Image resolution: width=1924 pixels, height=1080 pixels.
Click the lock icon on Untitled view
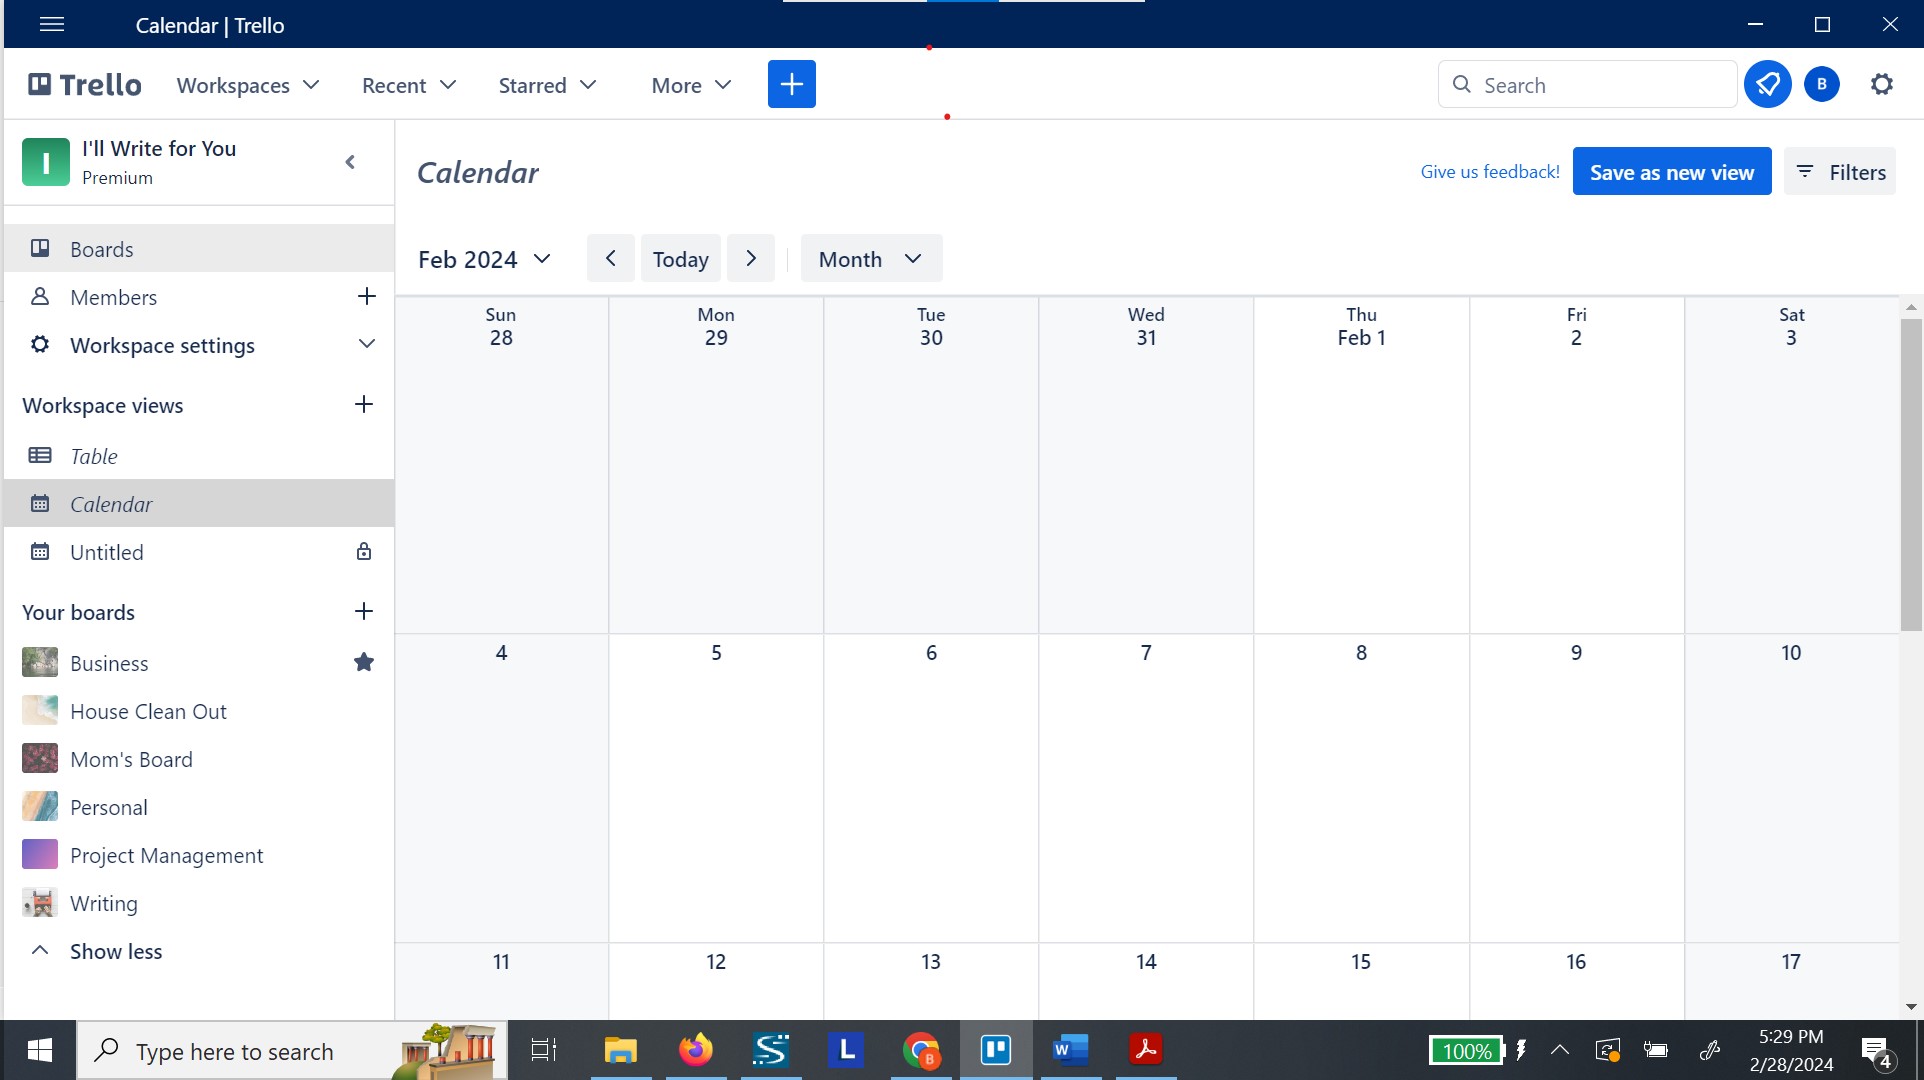[x=363, y=551]
